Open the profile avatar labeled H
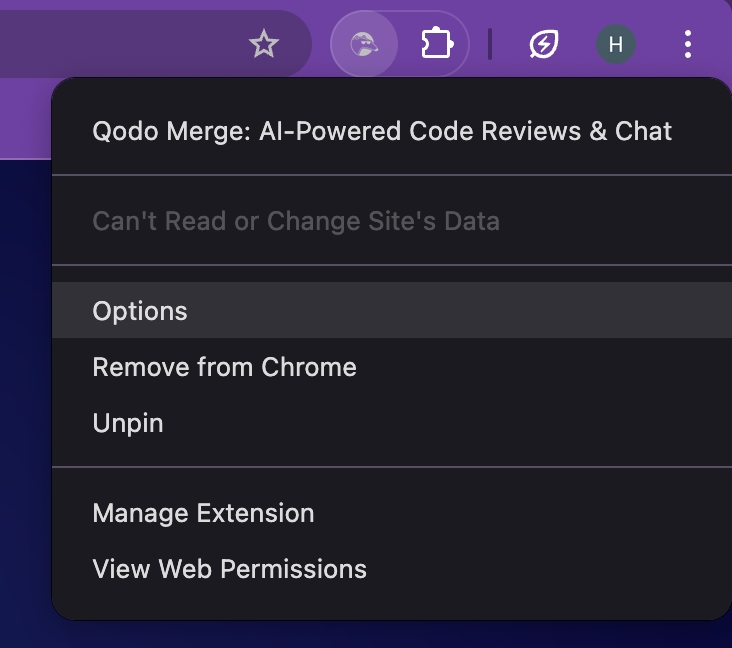The width and height of the screenshot is (732, 648). coord(616,44)
